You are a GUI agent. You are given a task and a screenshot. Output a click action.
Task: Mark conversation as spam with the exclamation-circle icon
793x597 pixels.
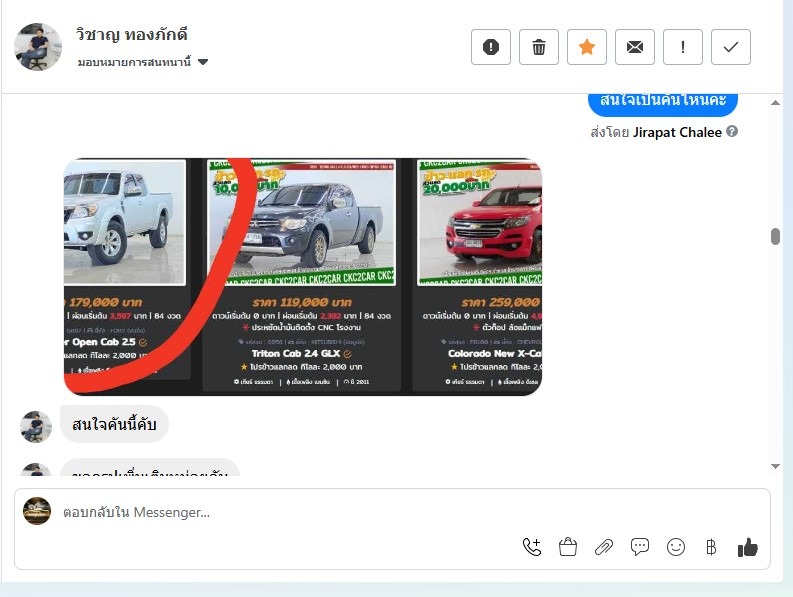tap(491, 47)
